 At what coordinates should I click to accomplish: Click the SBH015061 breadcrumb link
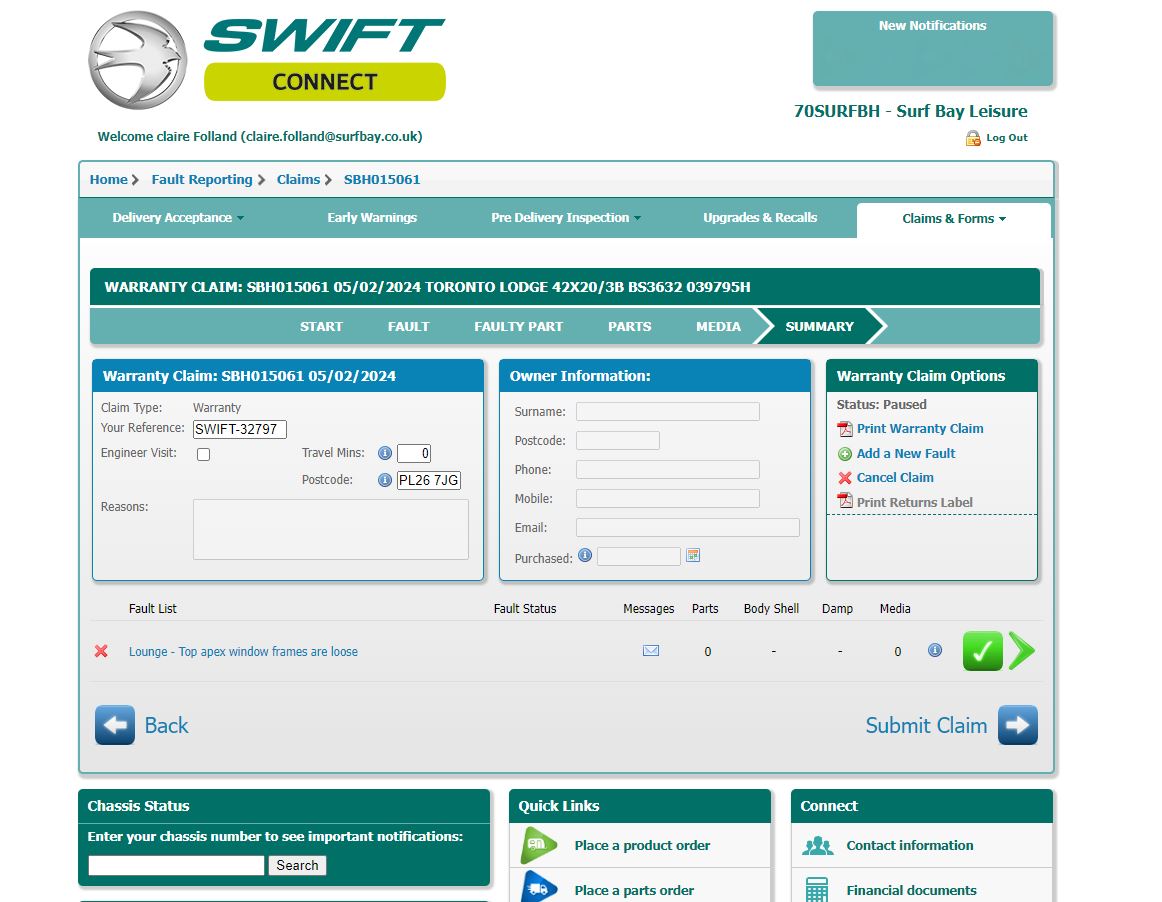click(382, 179)
